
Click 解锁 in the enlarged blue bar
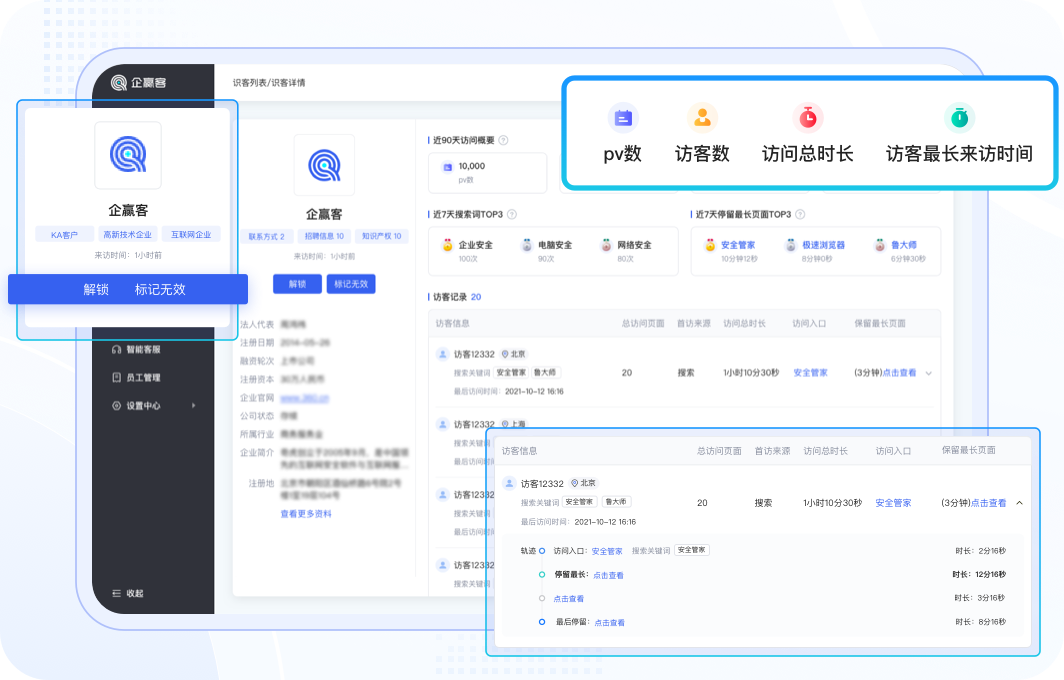[96, 290]
